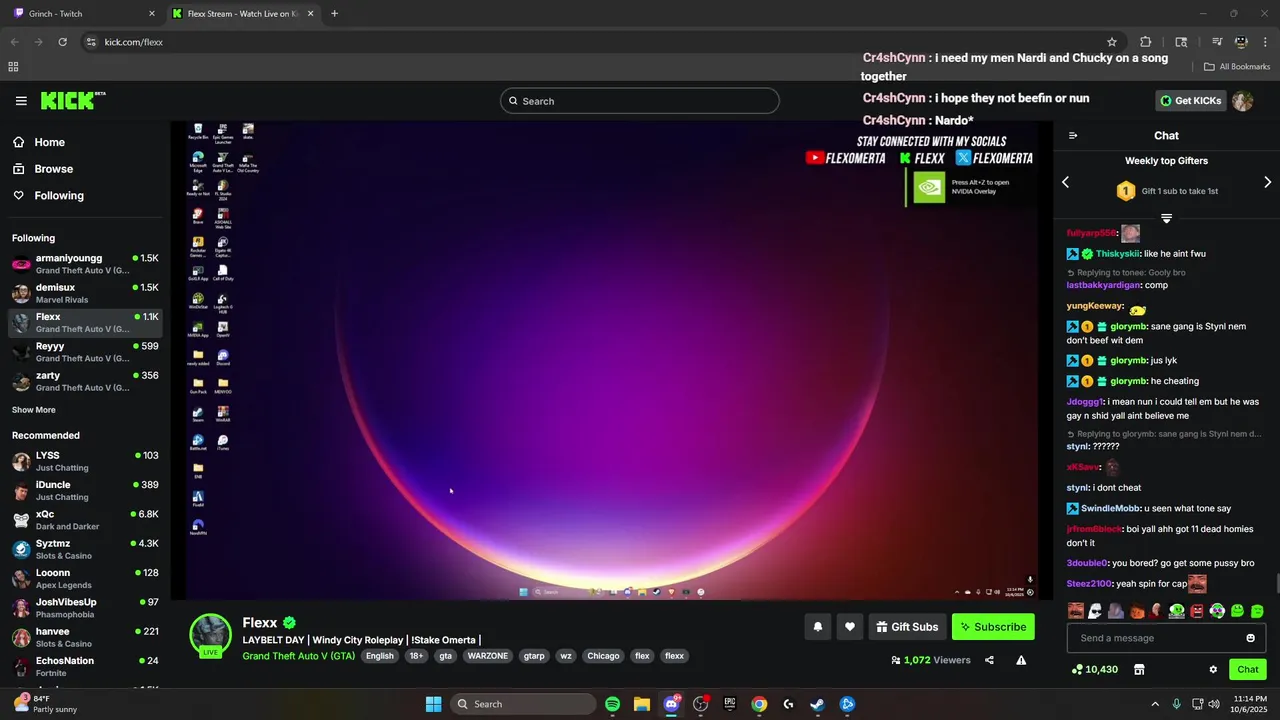The image size is (1280, 720).
Task: Click the address bar URL kick.com/flexx
Action: 134,42
